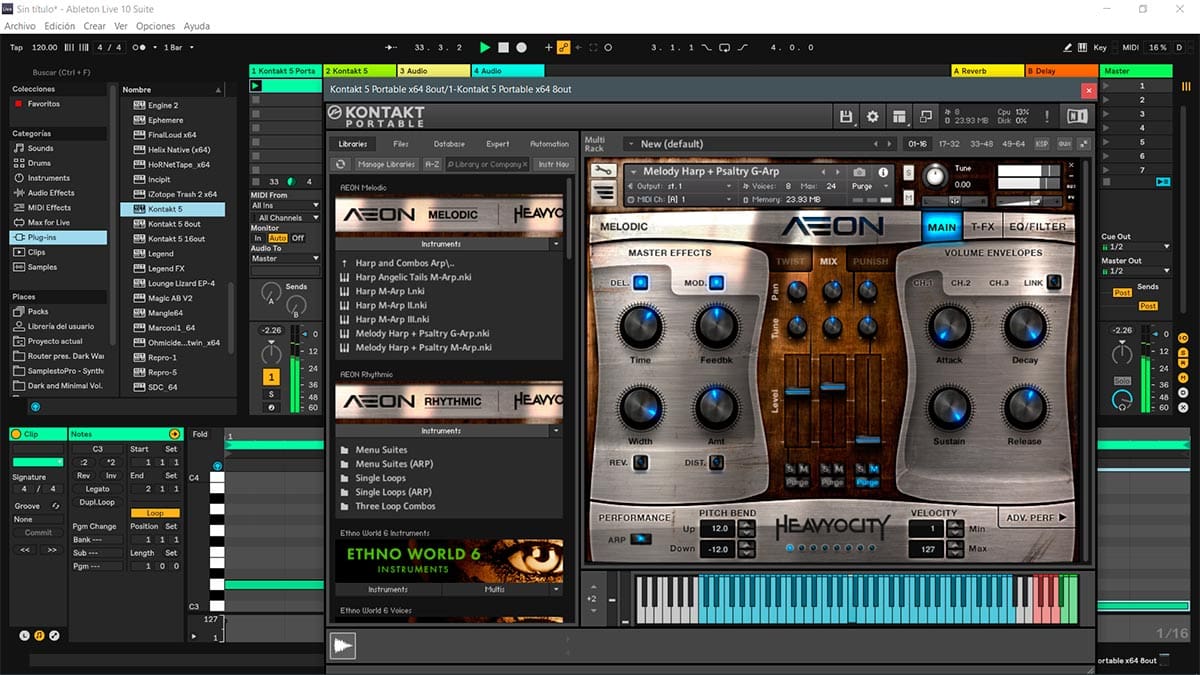
Task: Open Master Out 1/2 dropdown
Action: 1135,271
